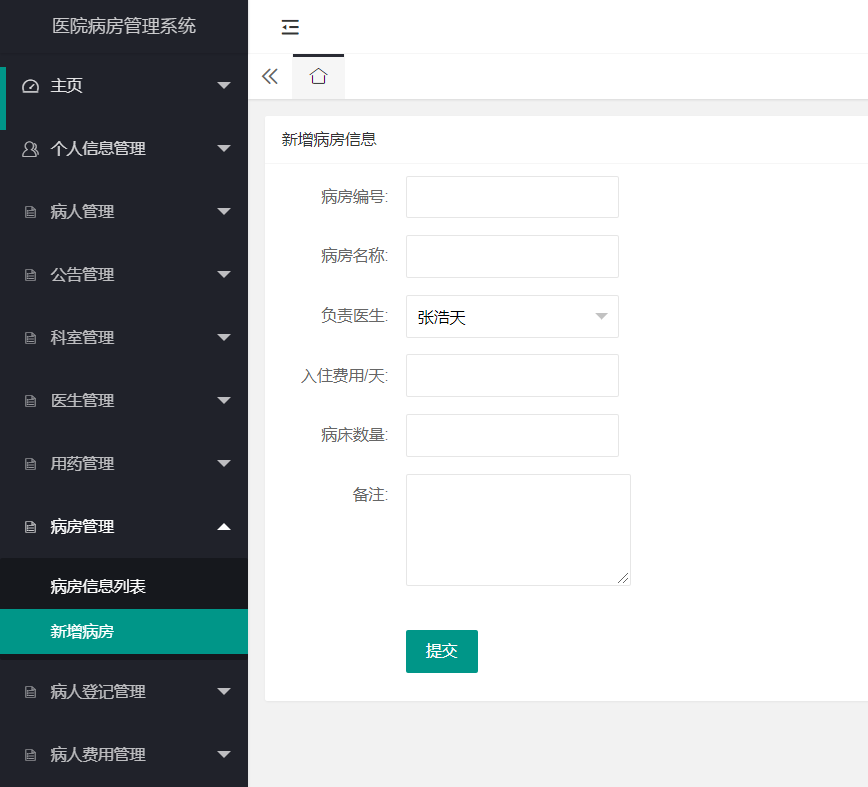
Task: Click the document icon beside 公告管理
Action: tap(30, 275)
